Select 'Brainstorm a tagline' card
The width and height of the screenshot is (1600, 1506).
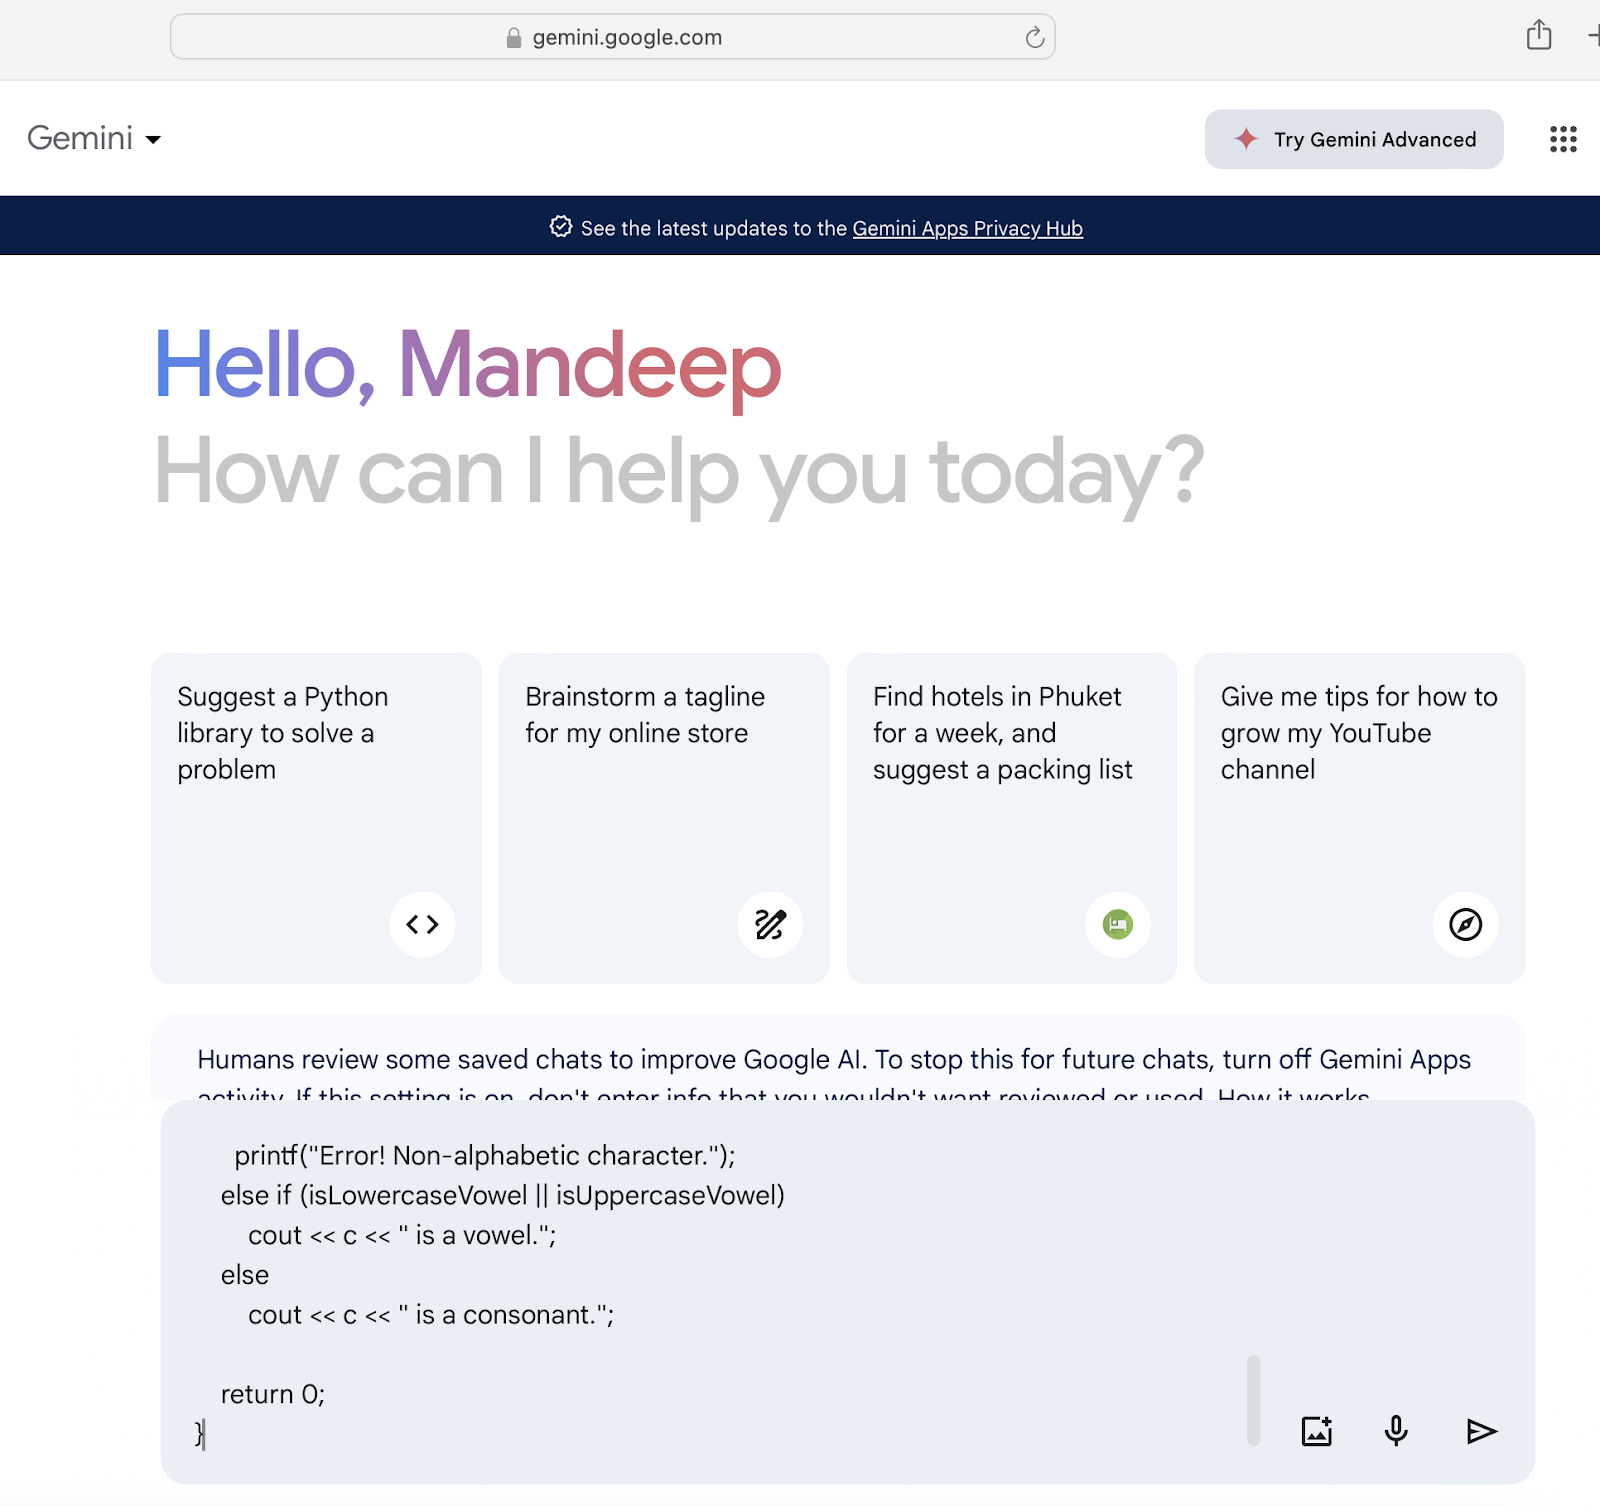point(664,818)
